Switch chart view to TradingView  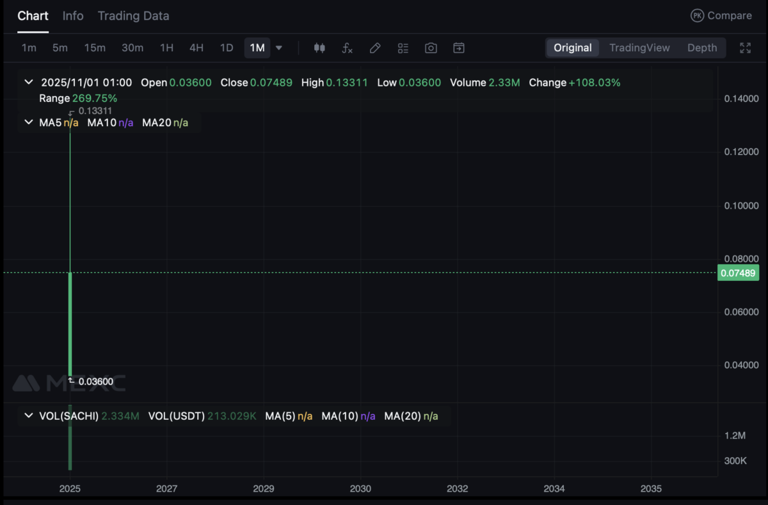coord(639,48)
